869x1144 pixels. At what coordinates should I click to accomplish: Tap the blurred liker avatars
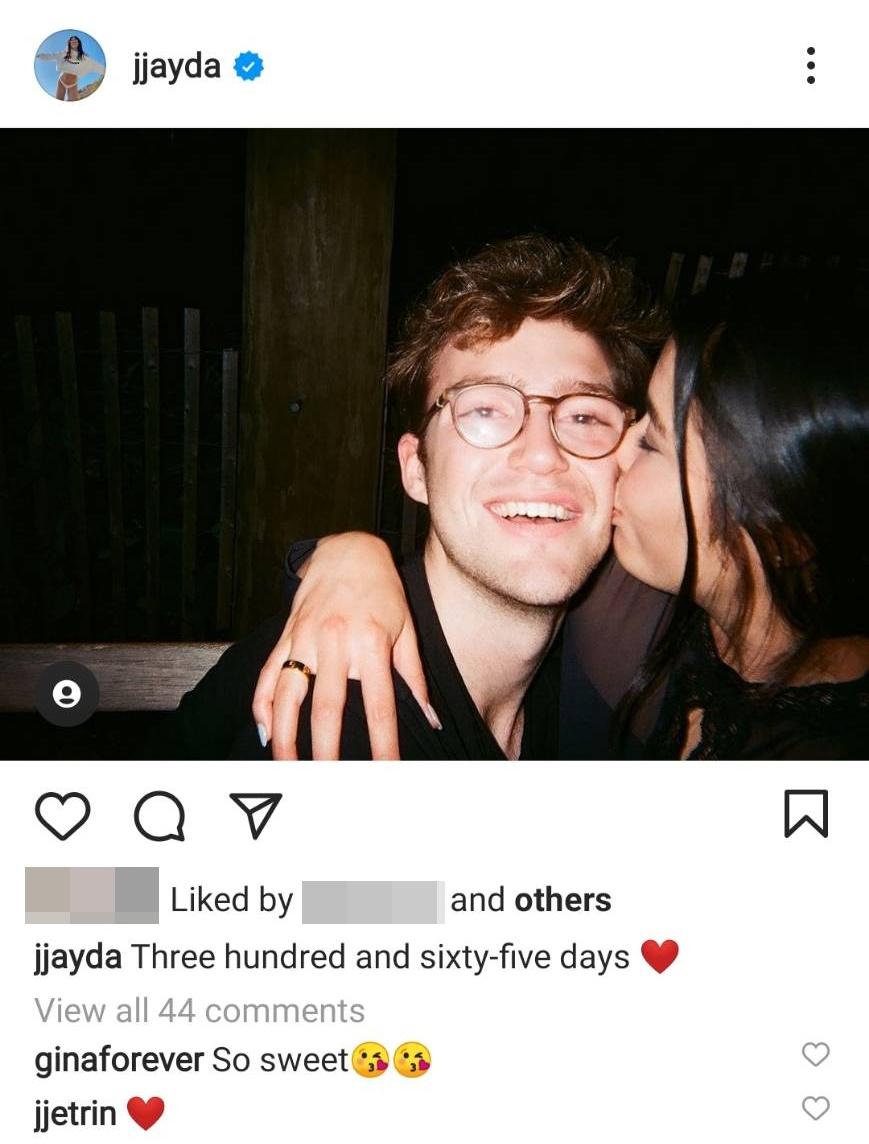pyautogui.click(x=92, y=895)
